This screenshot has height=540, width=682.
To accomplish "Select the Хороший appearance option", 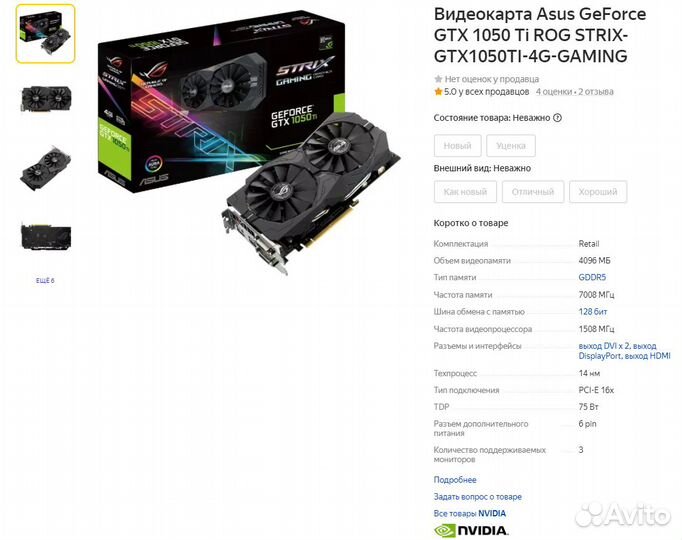I will click(598, 192).
